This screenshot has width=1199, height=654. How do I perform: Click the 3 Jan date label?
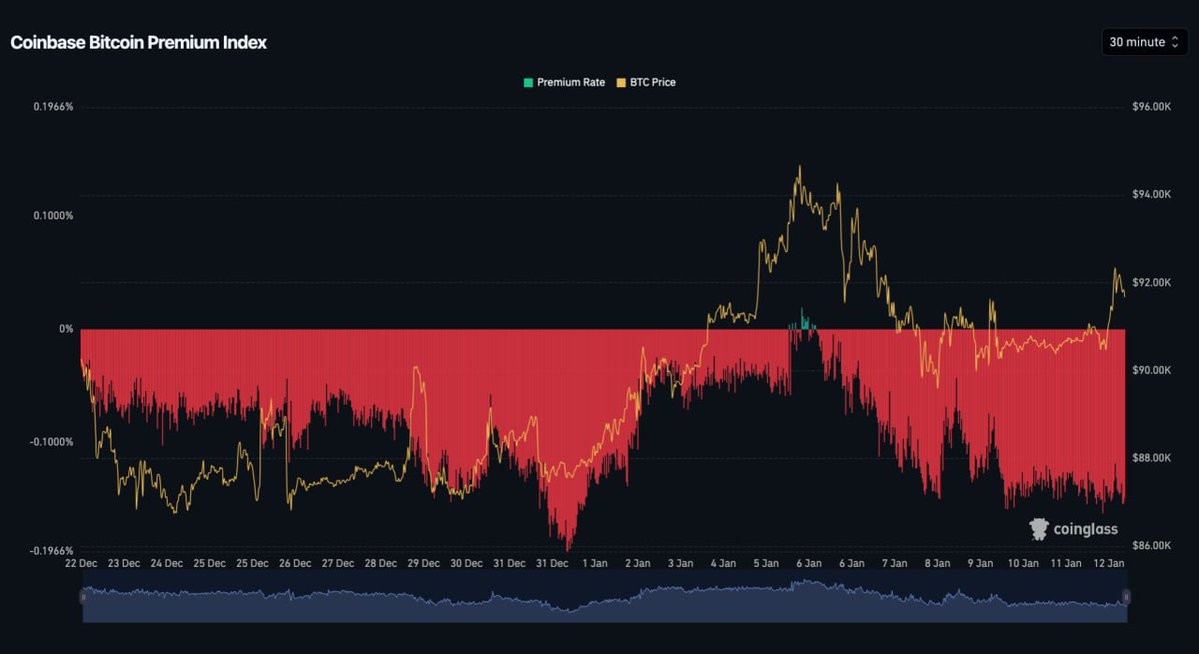point(681,563)
